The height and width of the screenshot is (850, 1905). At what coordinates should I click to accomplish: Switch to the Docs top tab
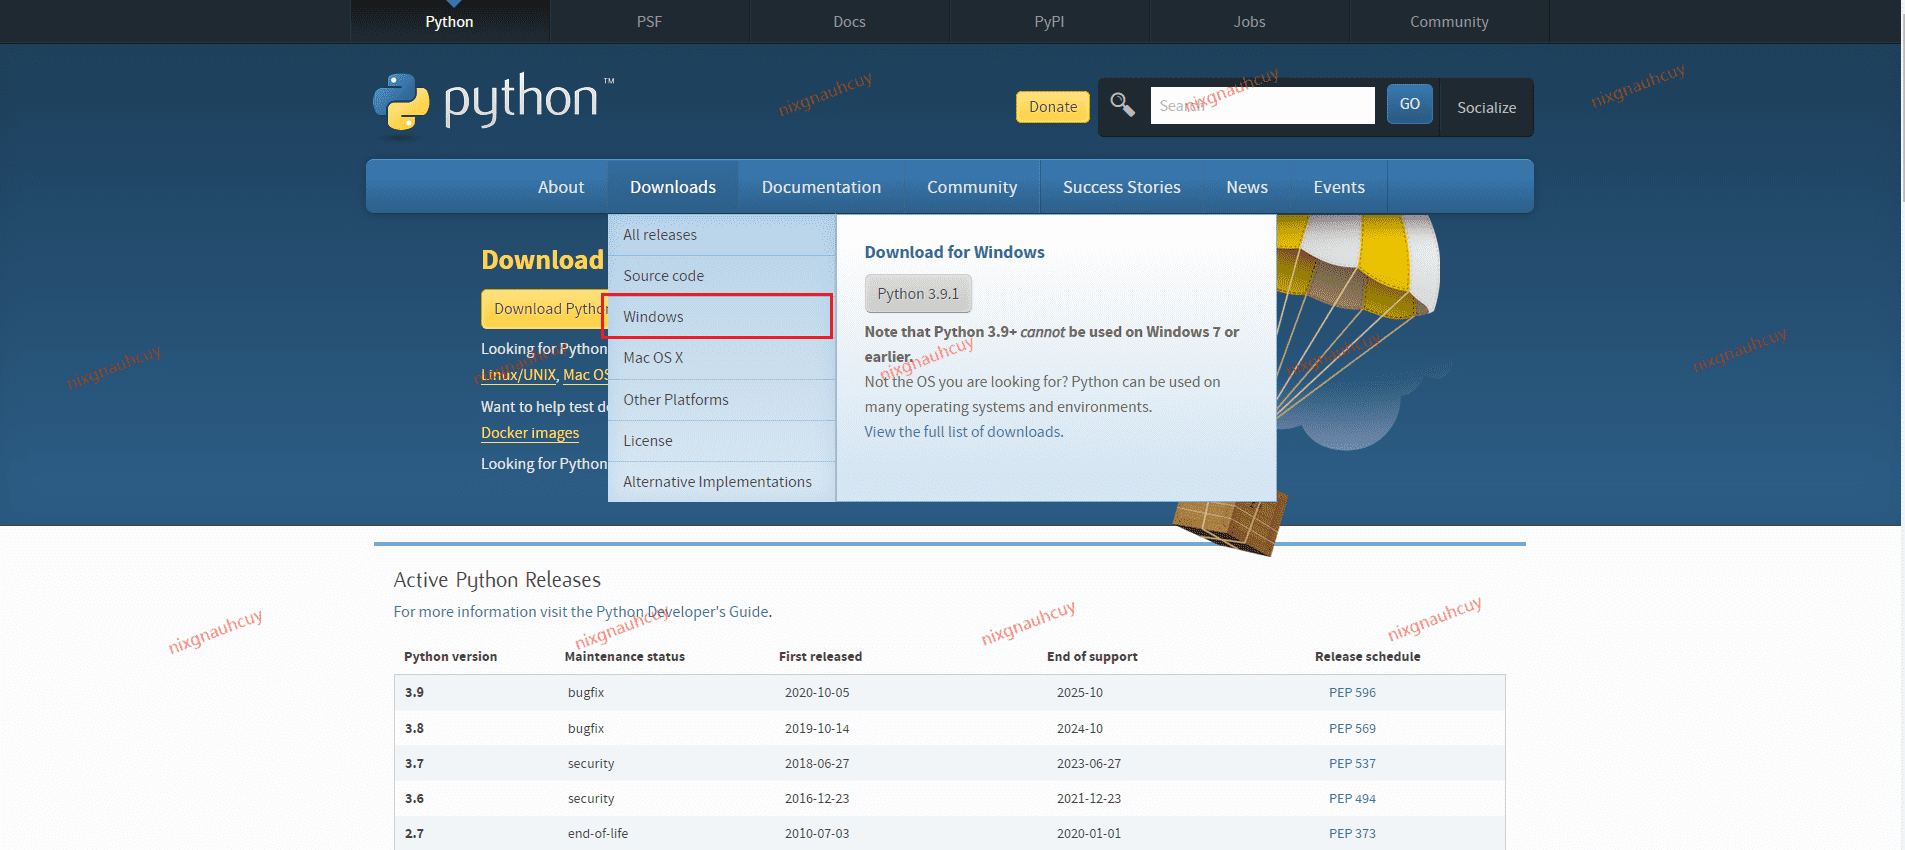849,22
